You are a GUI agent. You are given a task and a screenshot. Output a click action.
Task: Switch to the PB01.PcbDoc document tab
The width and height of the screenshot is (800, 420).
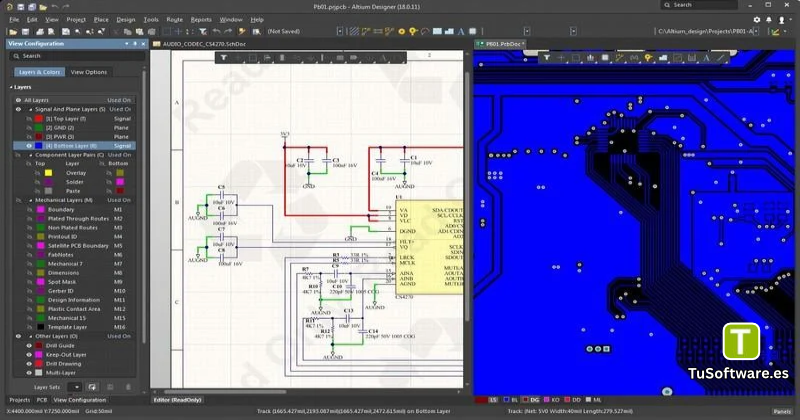(500, 44)
